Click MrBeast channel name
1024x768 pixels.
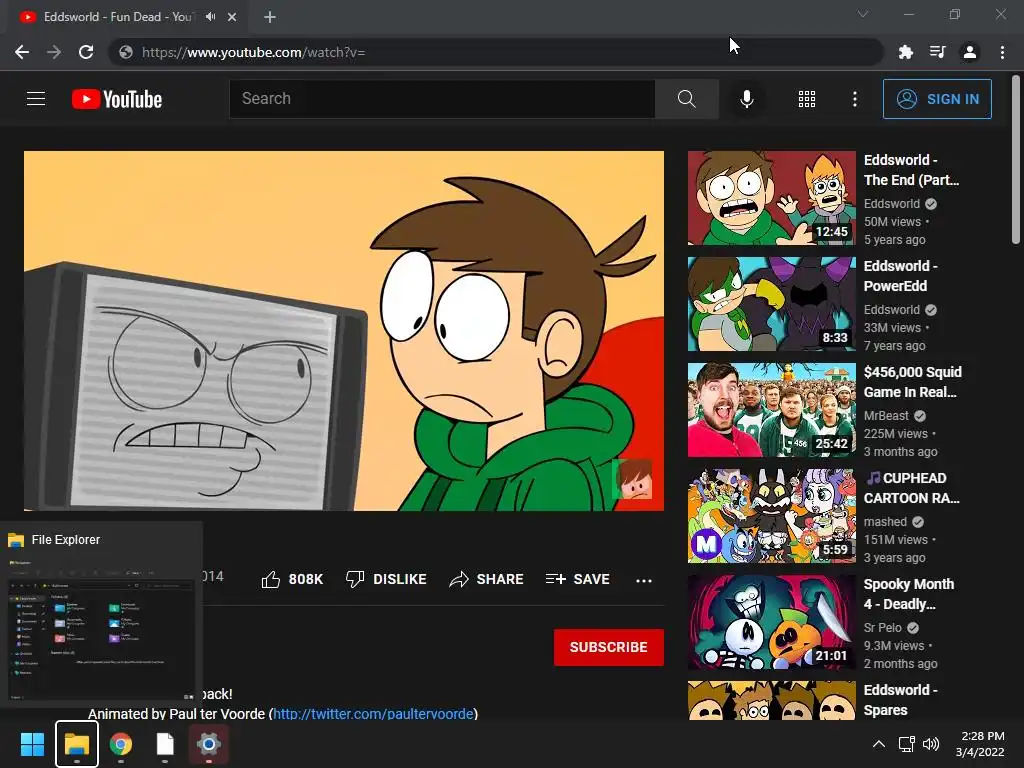point(886,415)
